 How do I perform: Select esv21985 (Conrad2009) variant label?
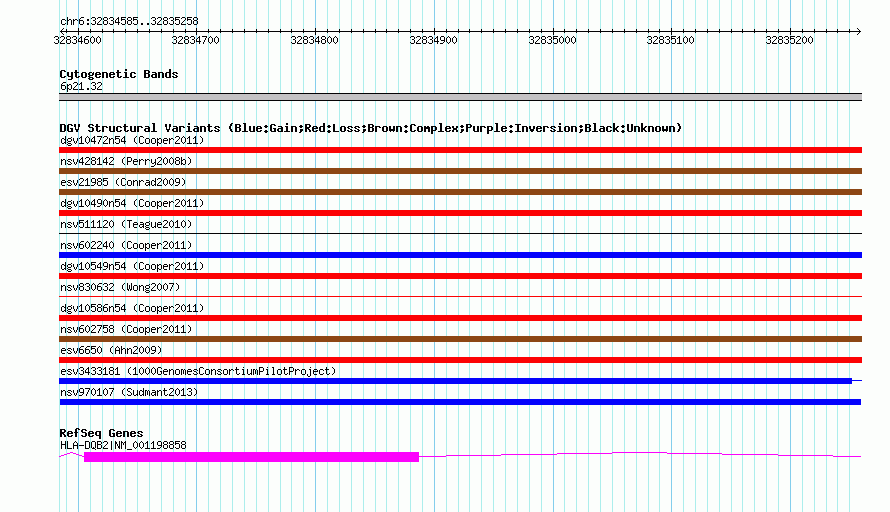pyautogui.click(x=123, y=182)
